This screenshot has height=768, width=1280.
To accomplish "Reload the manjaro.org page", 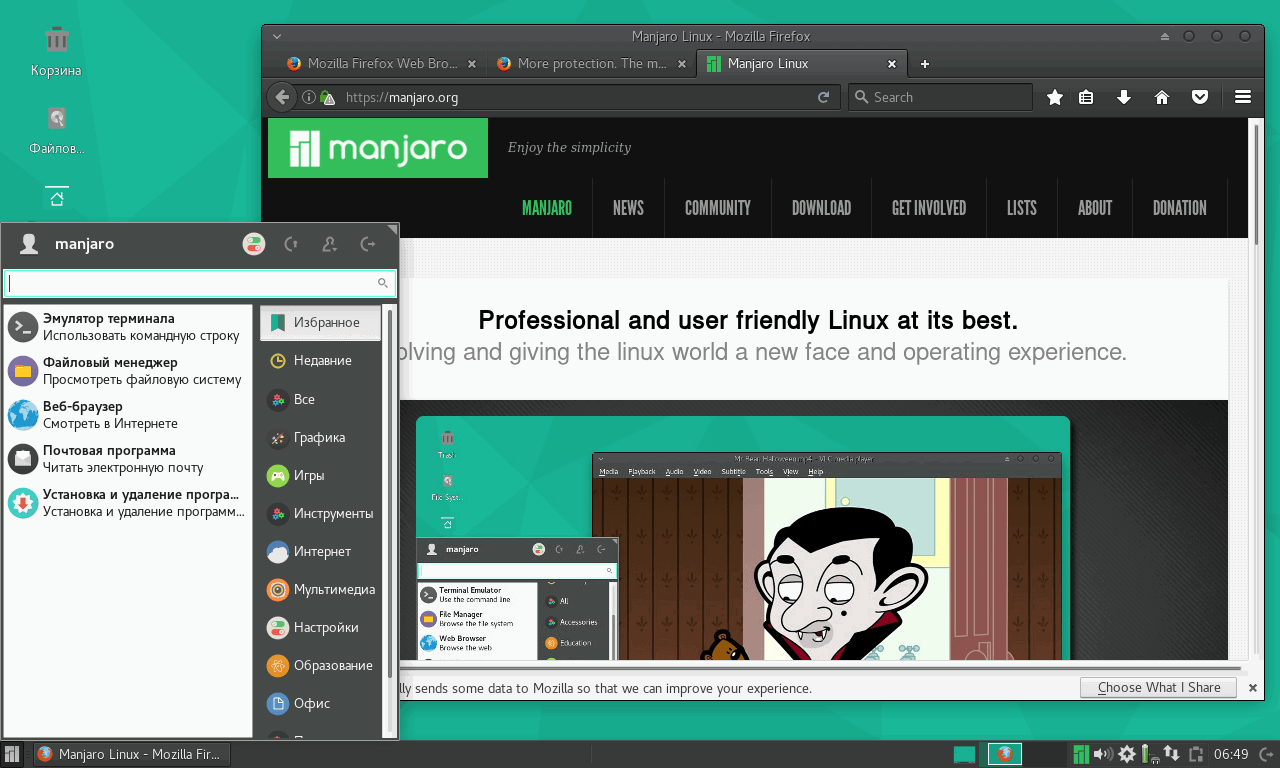I will [x=824, y=97].
